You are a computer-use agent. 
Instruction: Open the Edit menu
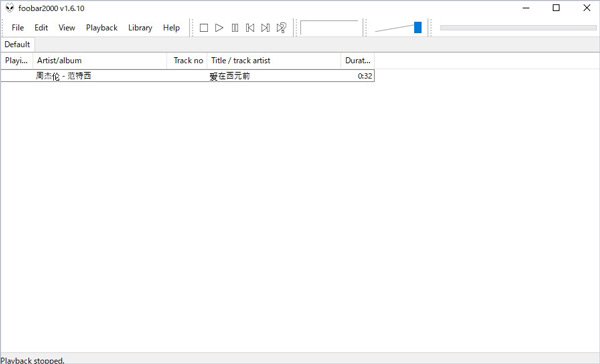41,28
